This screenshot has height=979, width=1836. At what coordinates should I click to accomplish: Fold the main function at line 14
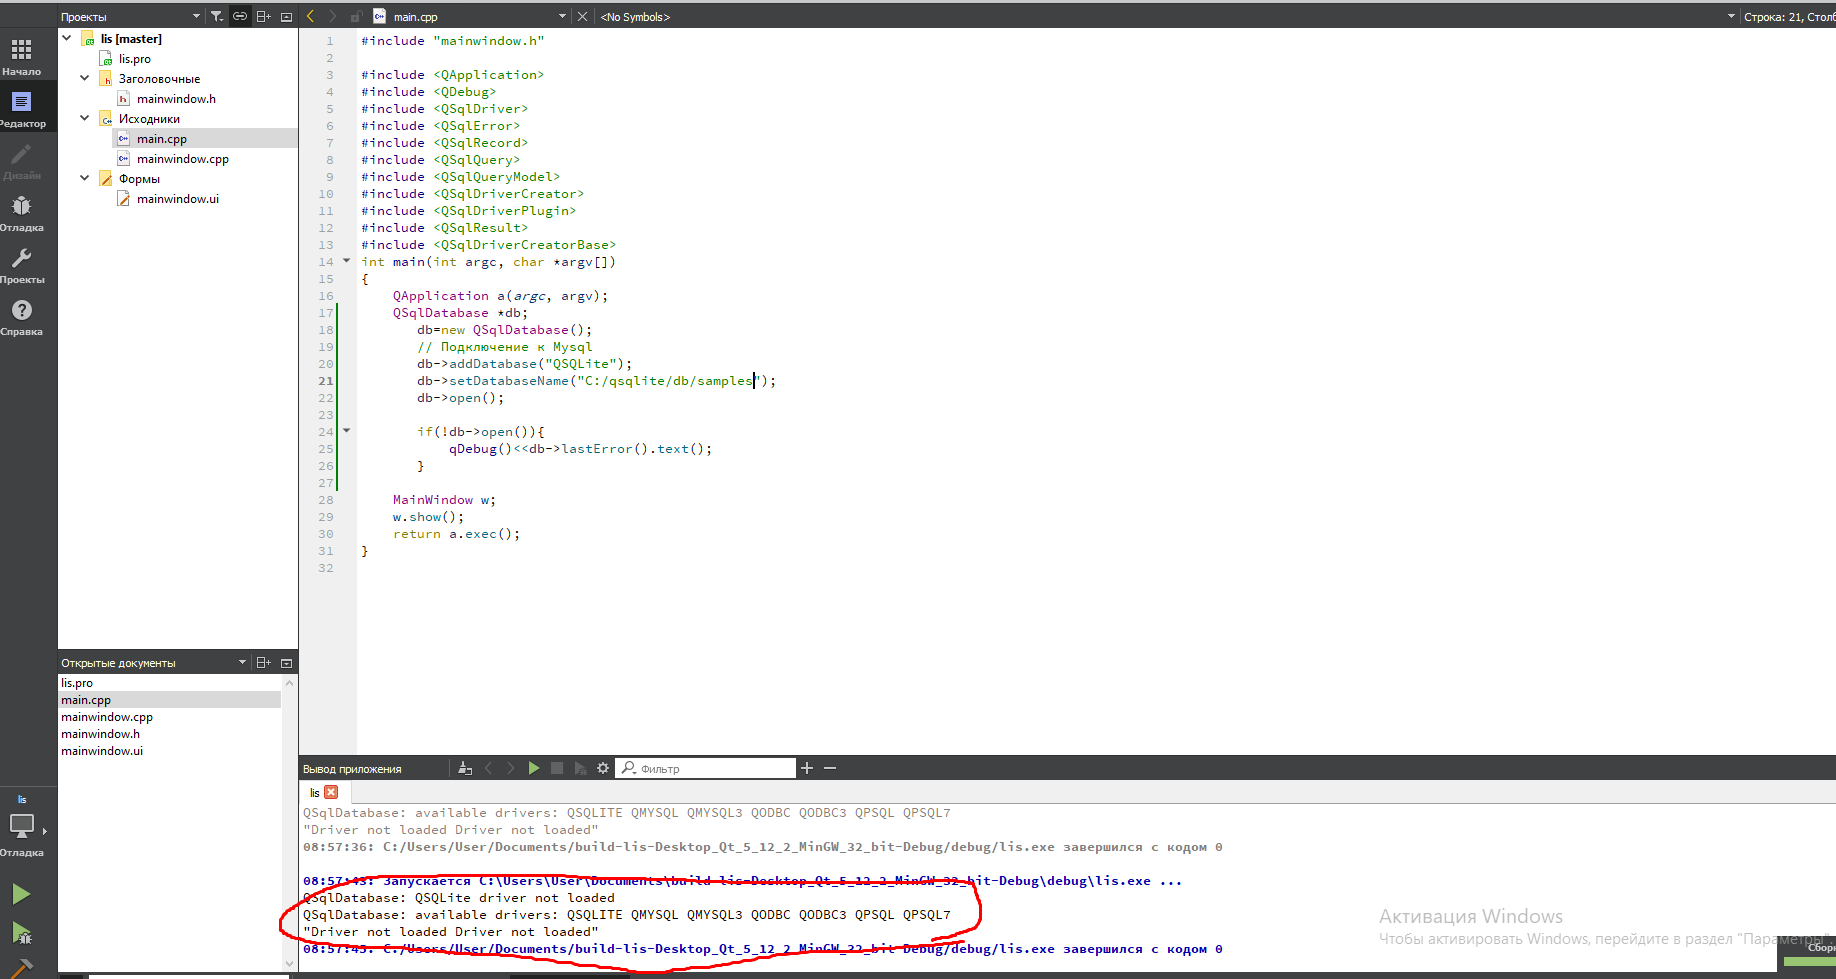pos(347,261)
